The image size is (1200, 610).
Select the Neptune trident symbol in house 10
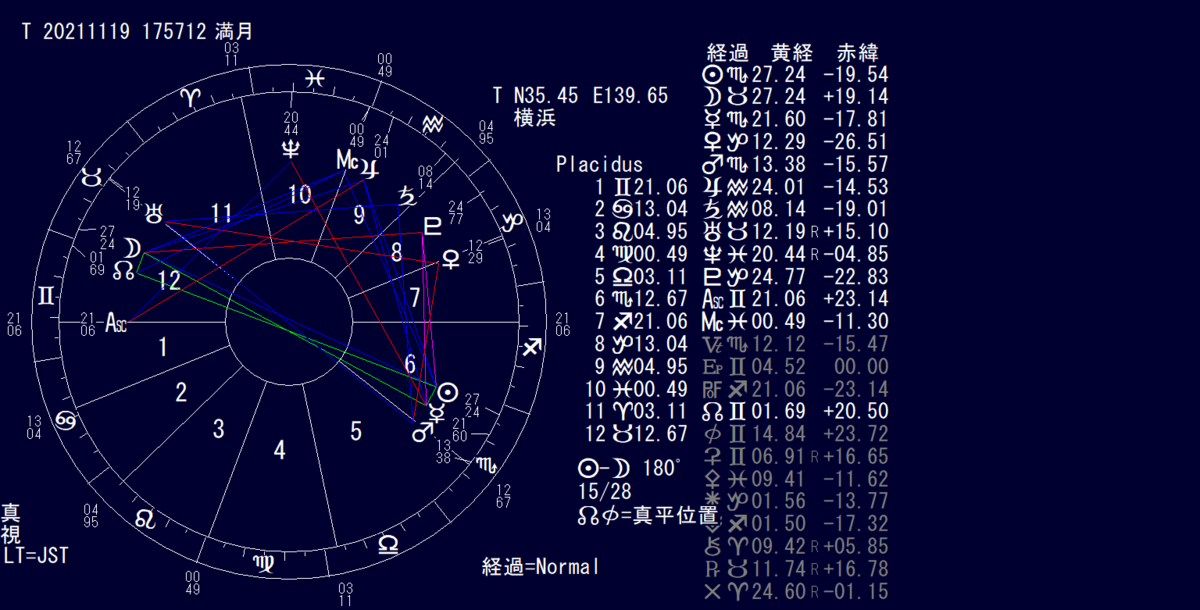click(x=291, y=149)
